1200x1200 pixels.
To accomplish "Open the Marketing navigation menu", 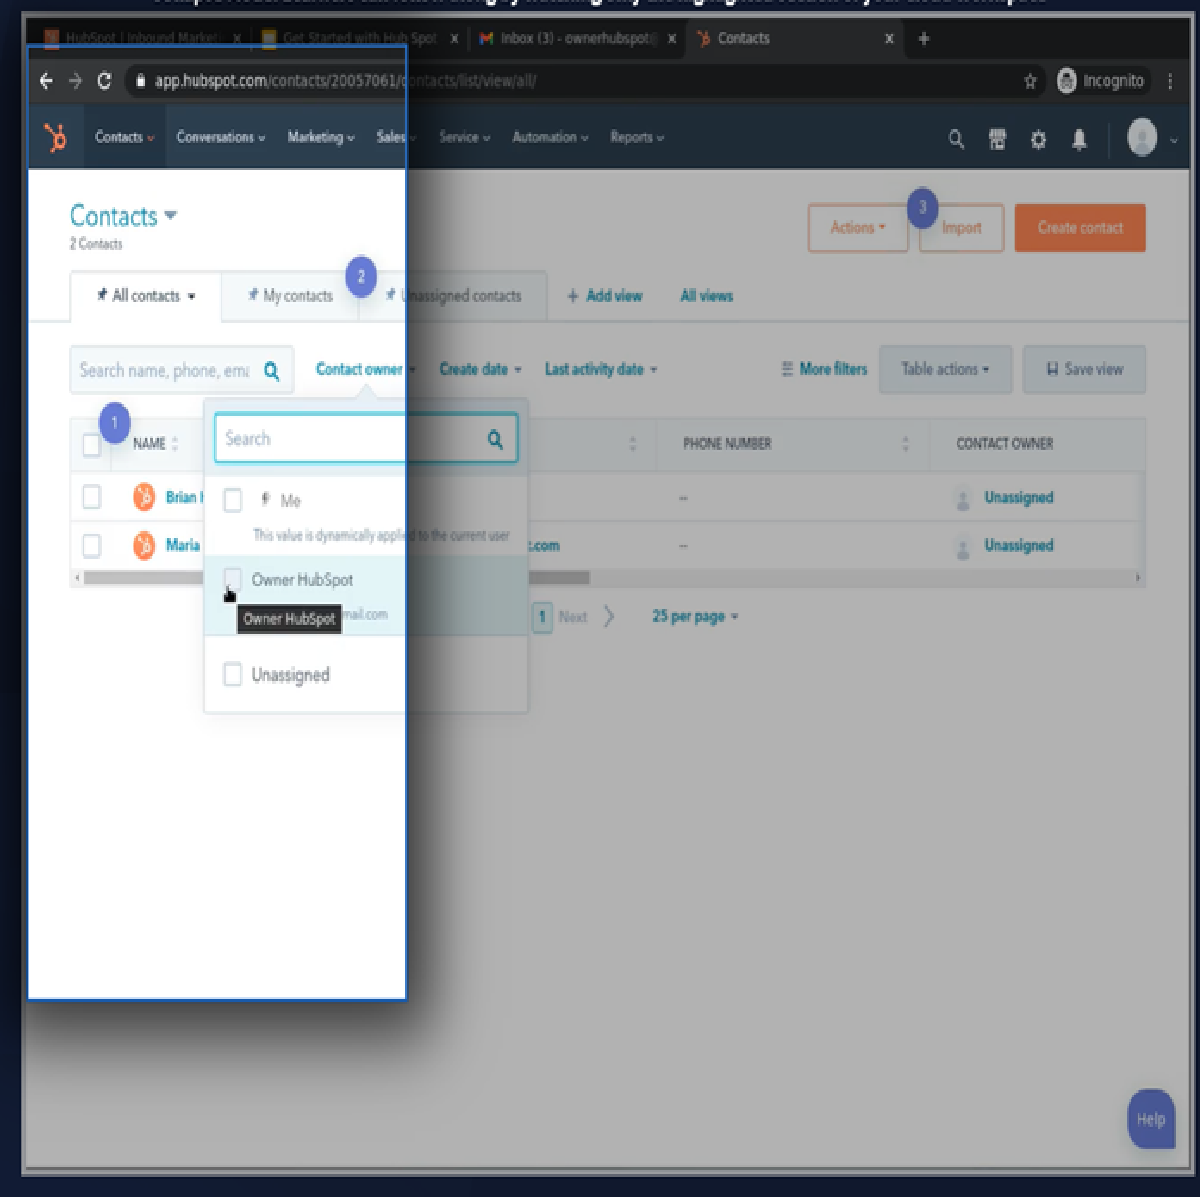I will click(x=321, y=138).
